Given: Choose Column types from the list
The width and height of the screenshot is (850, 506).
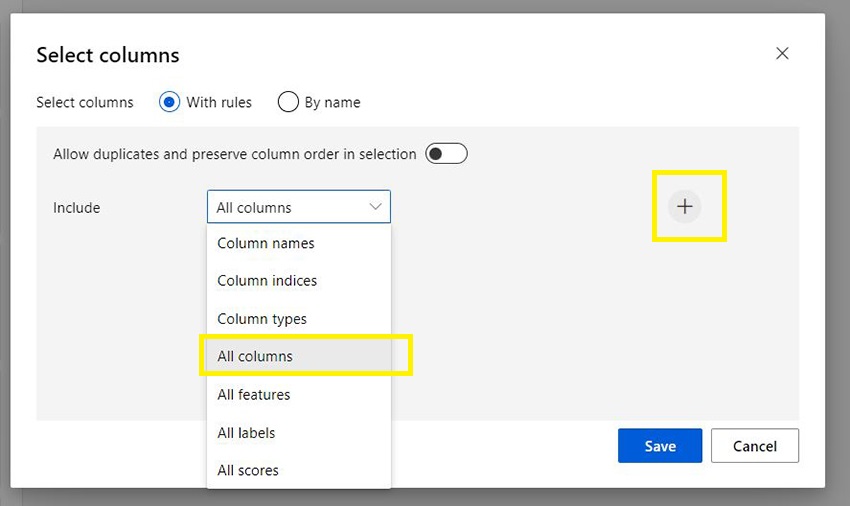Looking at the screenshot, I should 262,319.
